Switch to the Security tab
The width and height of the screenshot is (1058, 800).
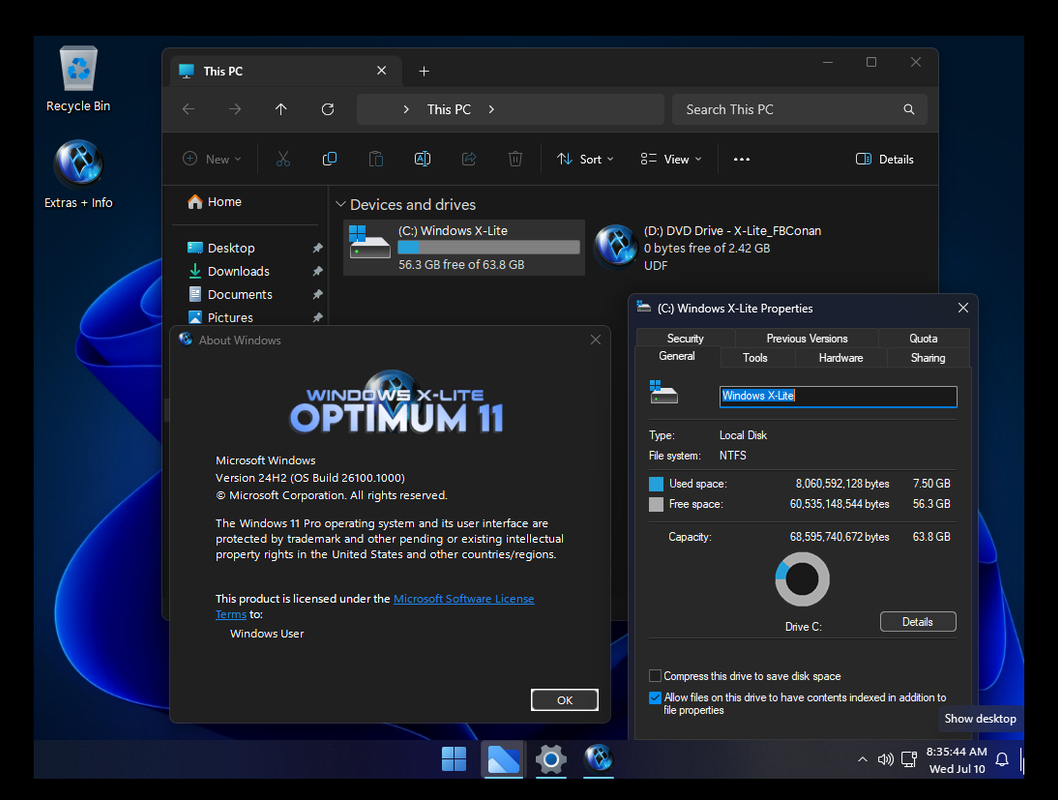685,338
